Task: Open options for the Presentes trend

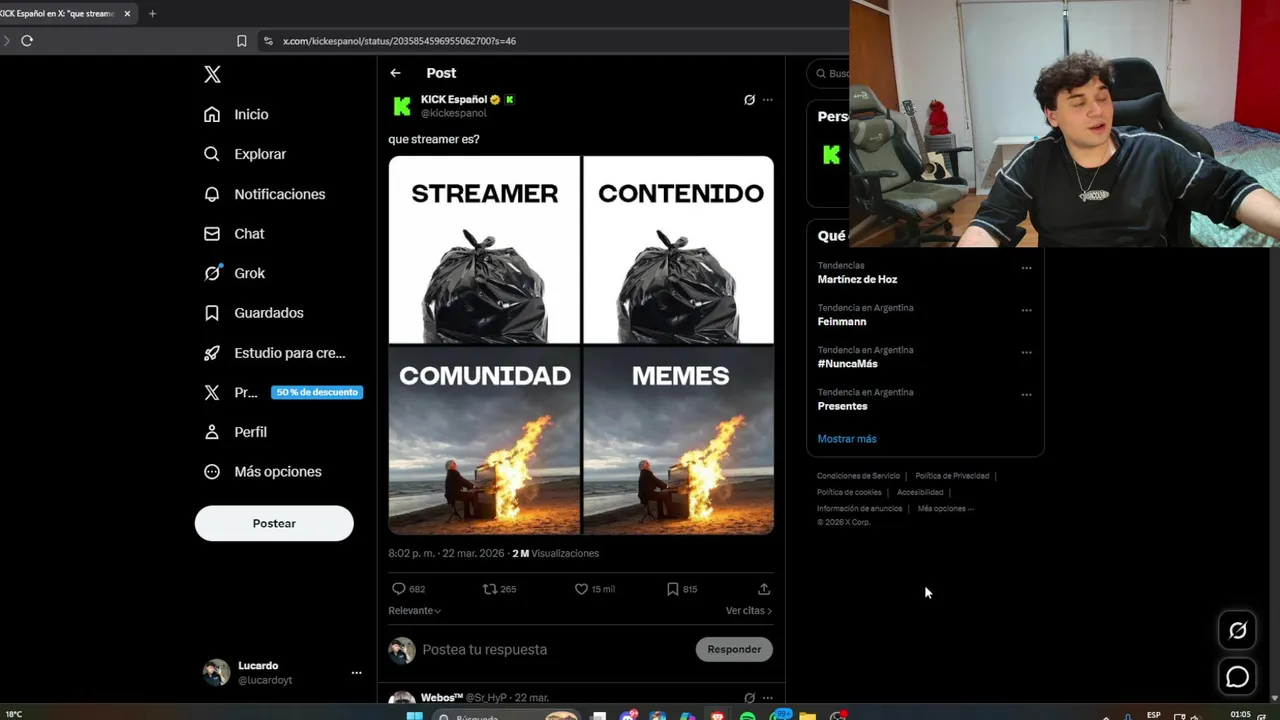Action: coord(1026,394)
